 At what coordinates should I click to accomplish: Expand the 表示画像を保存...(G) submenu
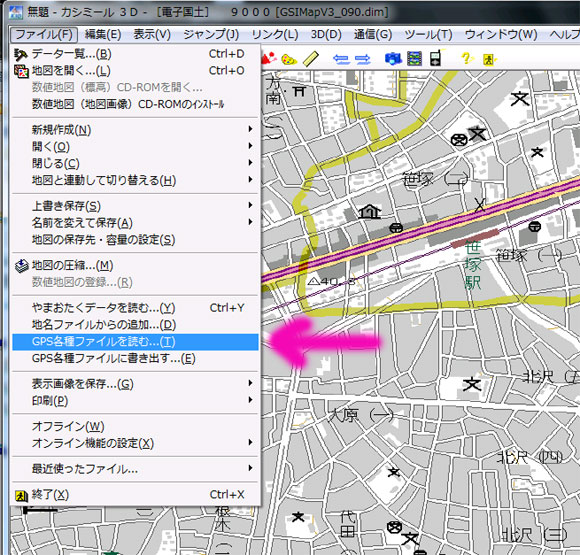(135, 384)
